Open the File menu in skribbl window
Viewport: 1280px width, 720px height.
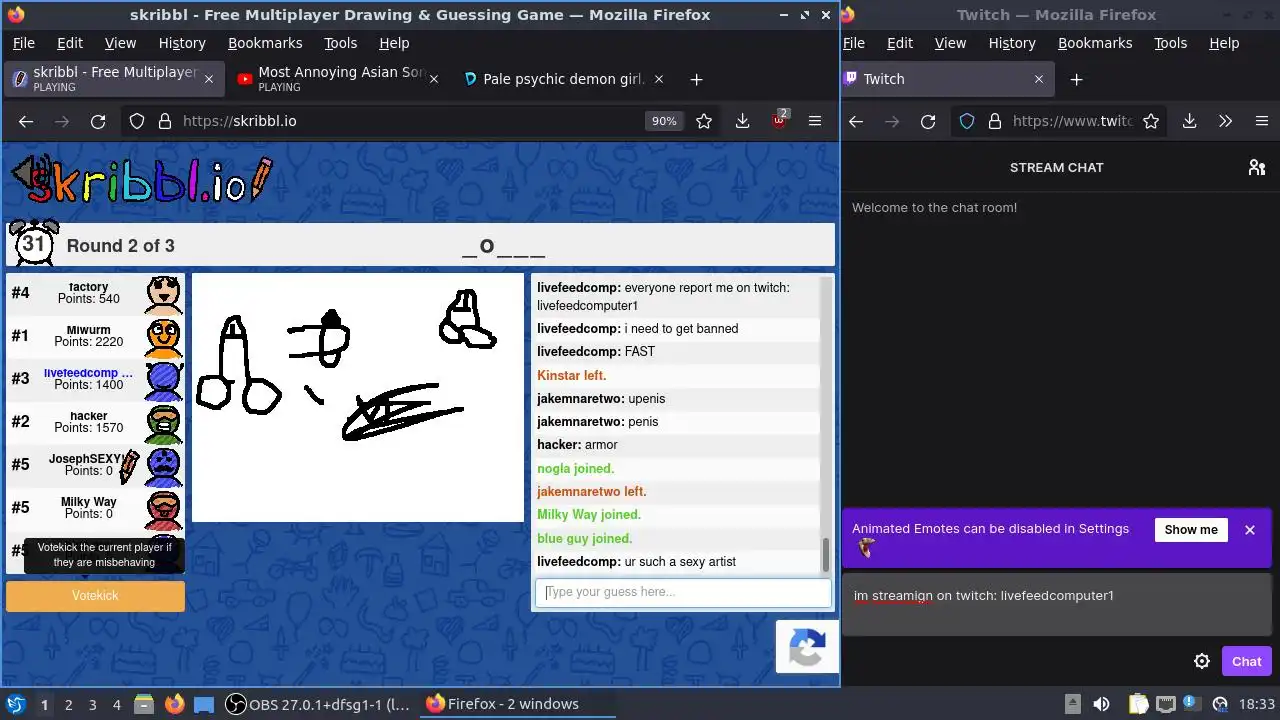tap(23, 43)
